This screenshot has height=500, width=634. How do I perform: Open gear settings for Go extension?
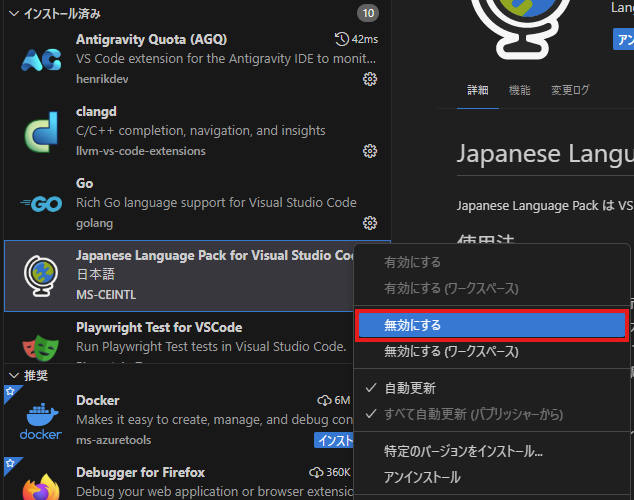pyautogui.click(x=370, y=223)
